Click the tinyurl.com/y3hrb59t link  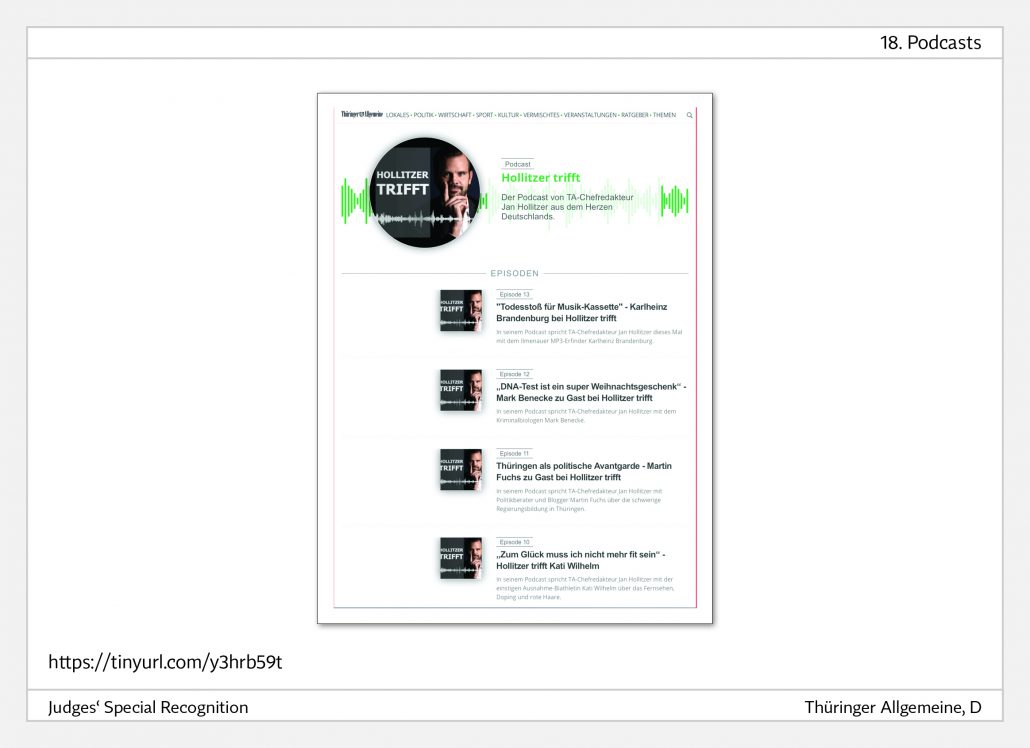click(165, 662)
